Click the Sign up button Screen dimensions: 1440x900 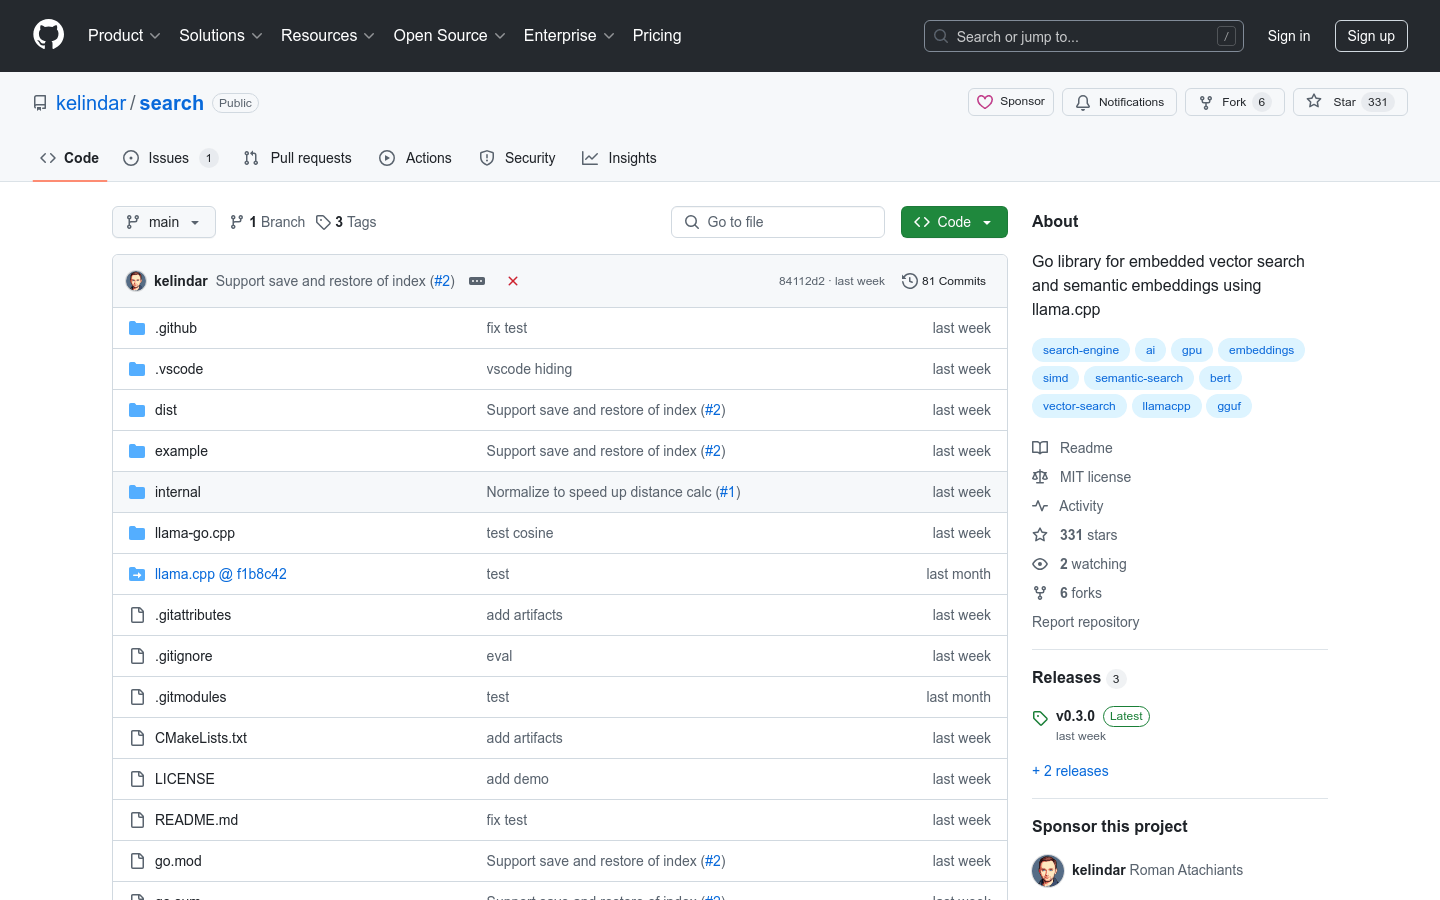[1371, 36]
